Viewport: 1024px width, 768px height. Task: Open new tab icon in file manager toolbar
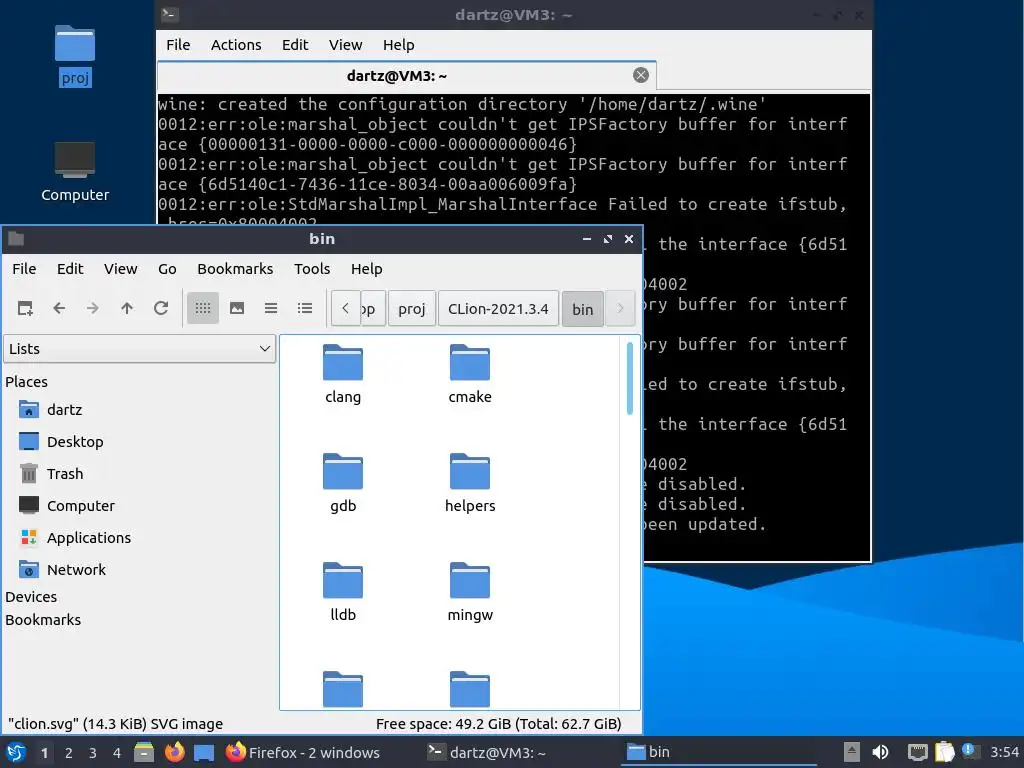pos(25,308)
